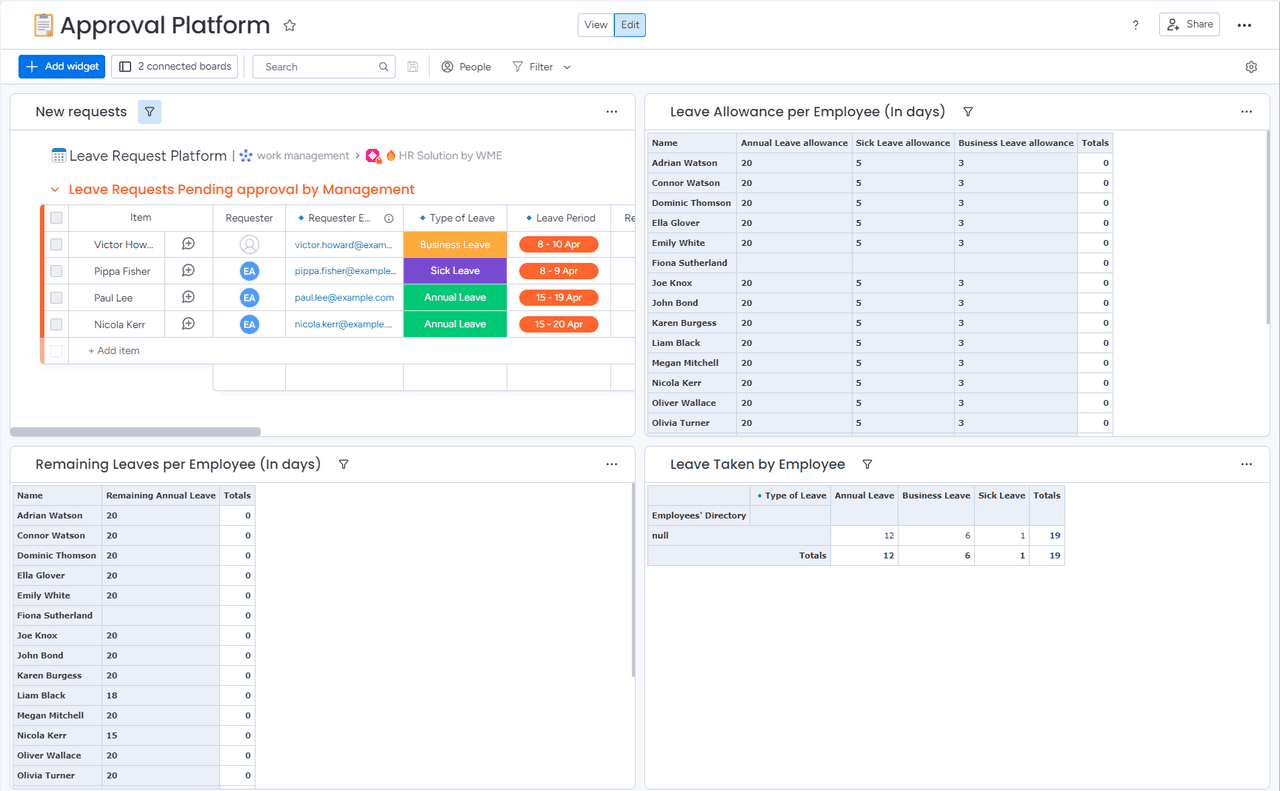Check the Paul Lee row checkbox
Viewport: 1280px width, 791px height.
pyautogui.click(x=56, y=297)
